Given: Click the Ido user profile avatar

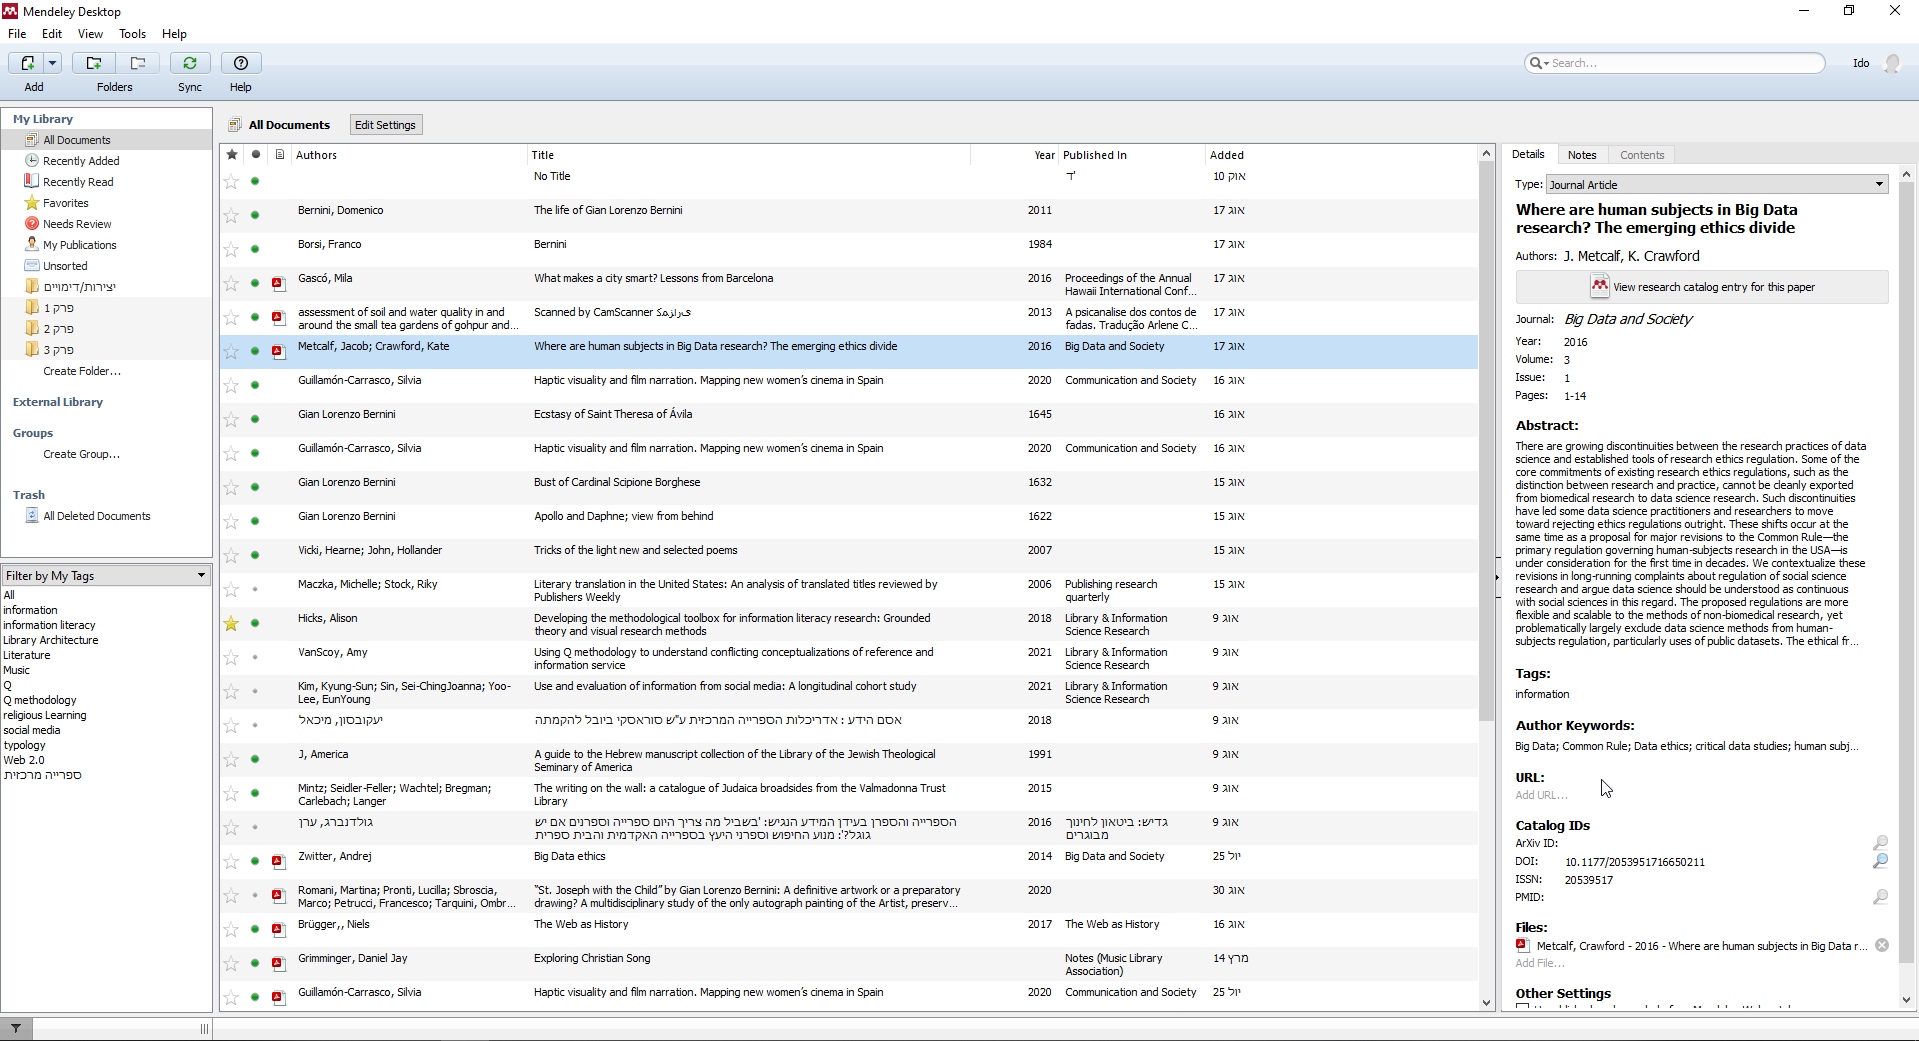Looking at the screenshot, I should (1892, 63).
